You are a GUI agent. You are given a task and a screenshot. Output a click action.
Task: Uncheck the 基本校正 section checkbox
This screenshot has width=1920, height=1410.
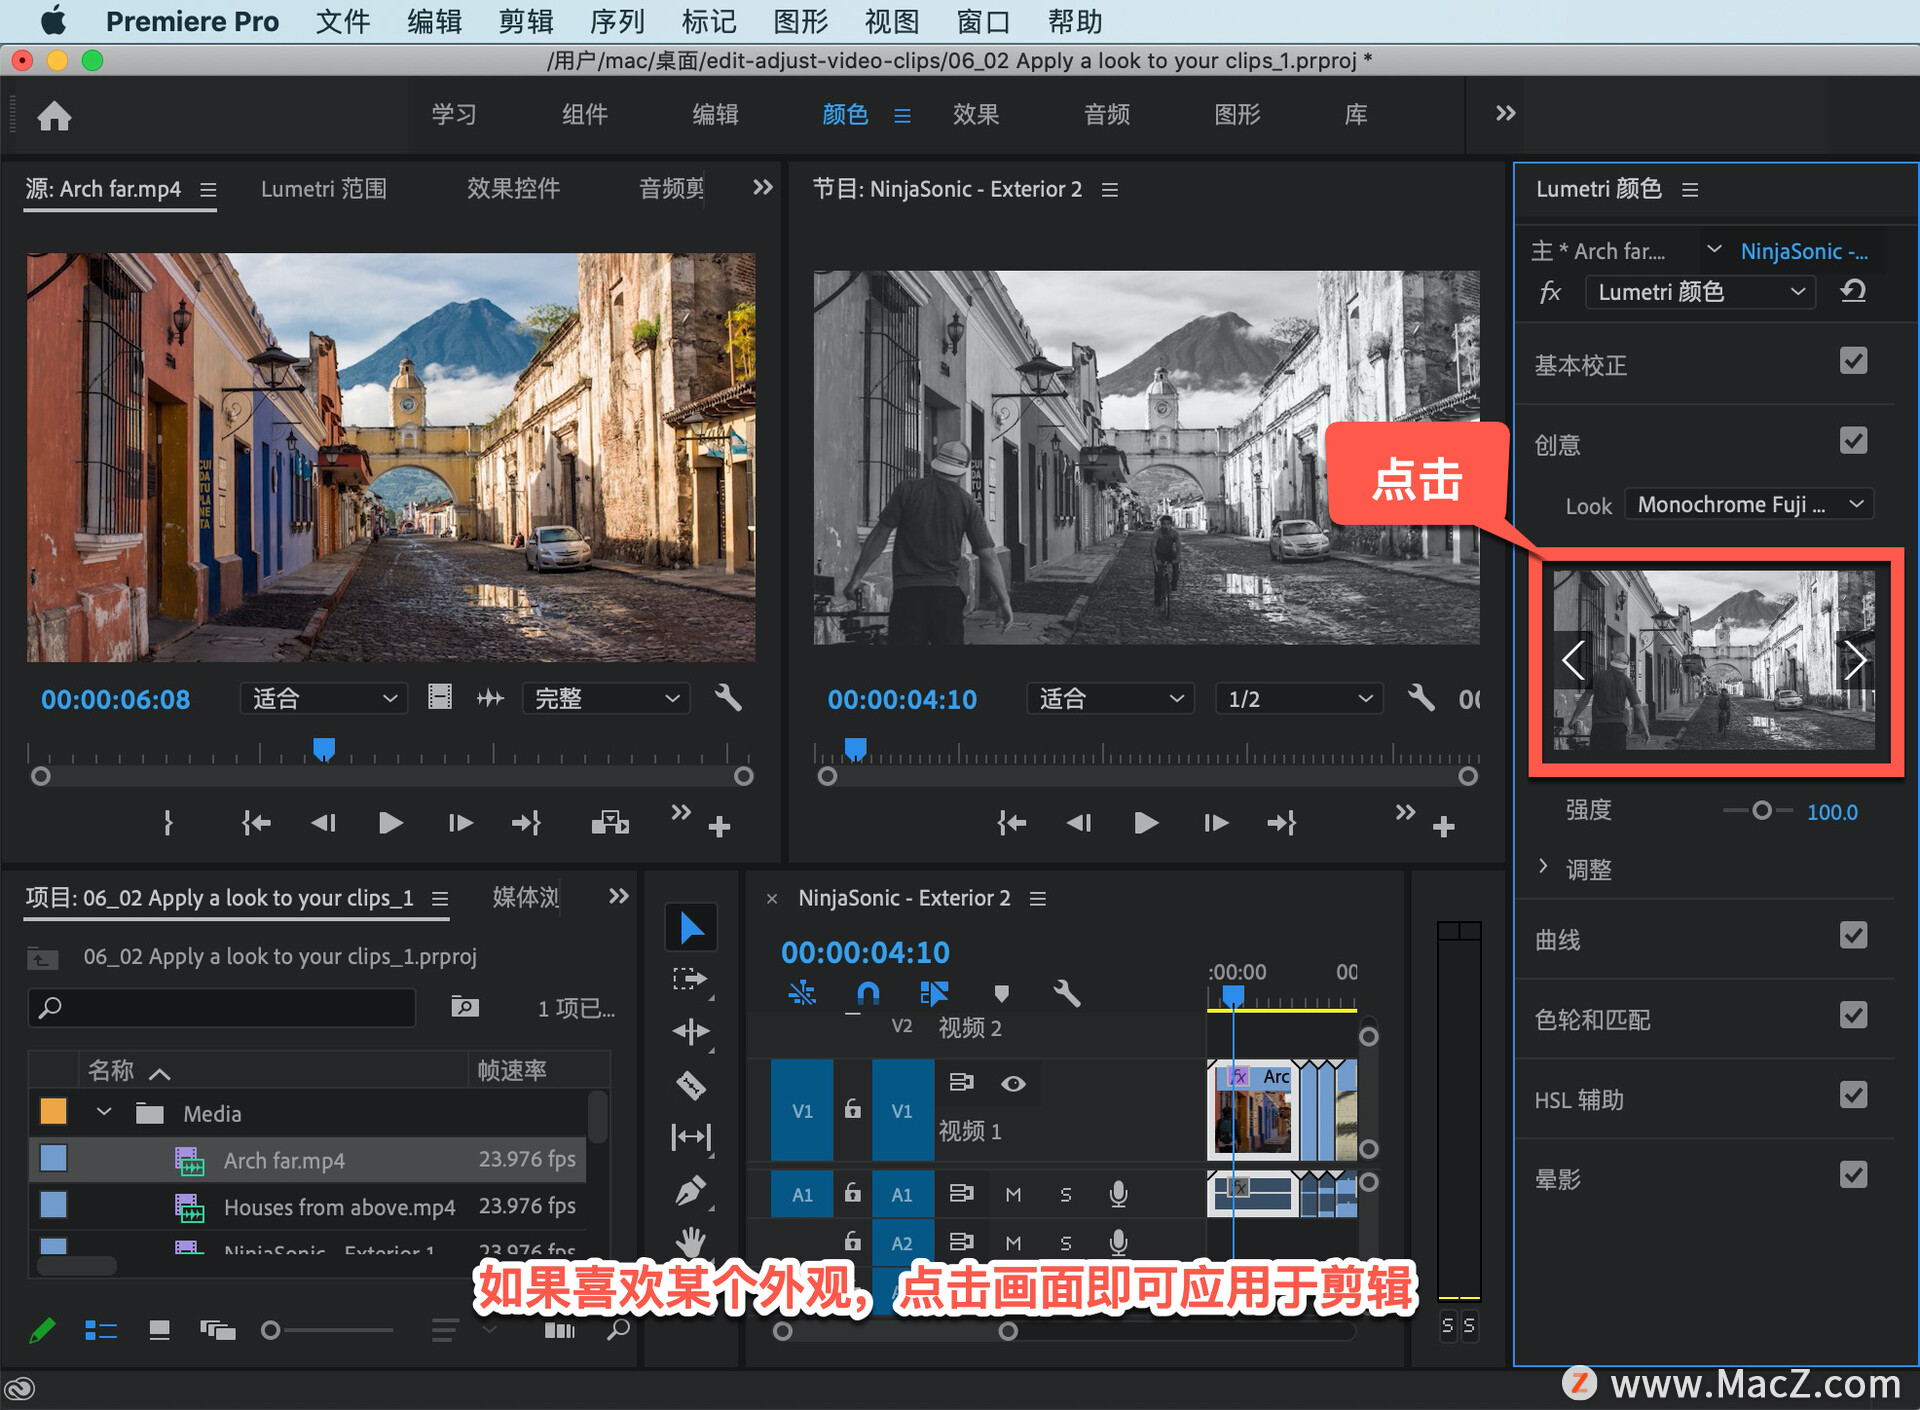point(1853,361)
